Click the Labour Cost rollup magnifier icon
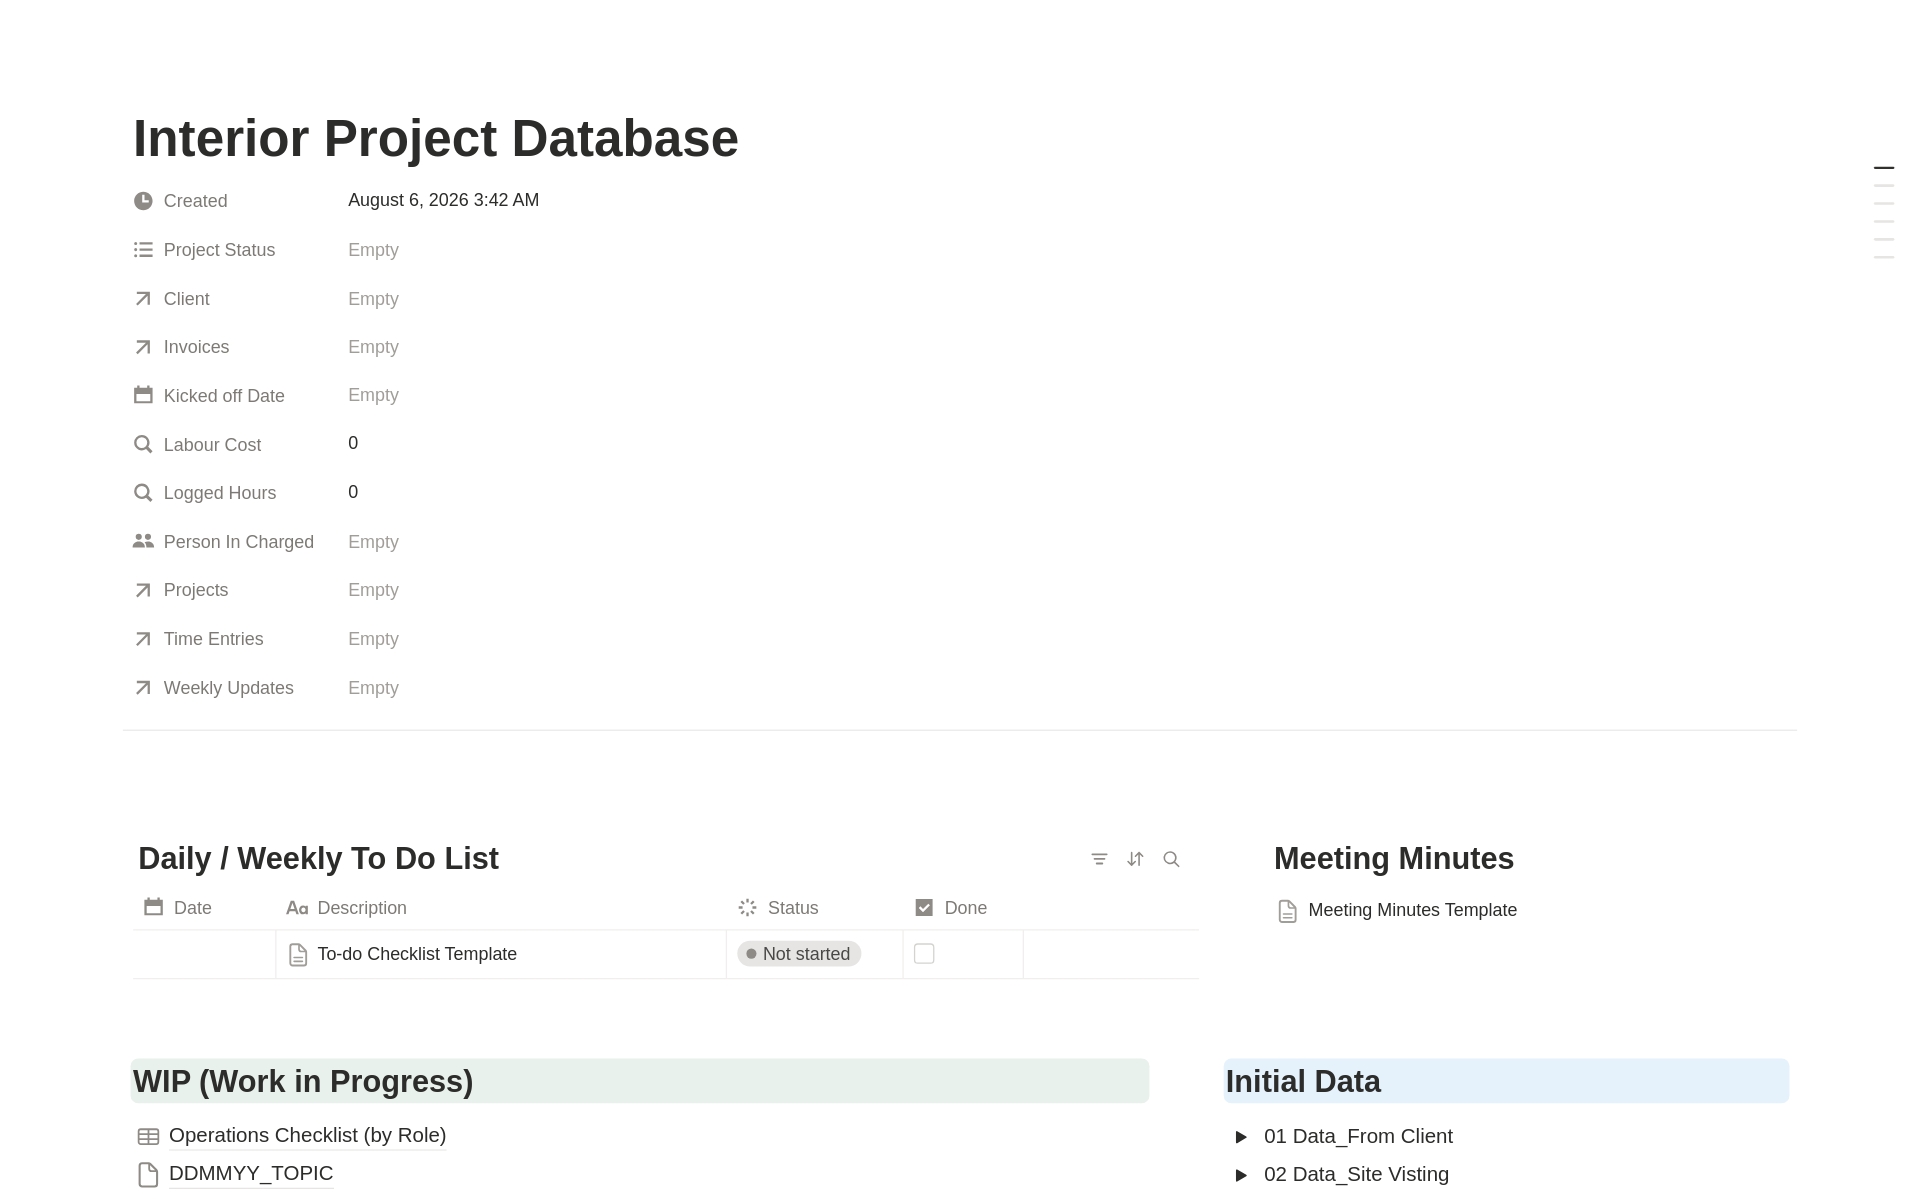1920x1199 pixels. [x=143, y=444]
